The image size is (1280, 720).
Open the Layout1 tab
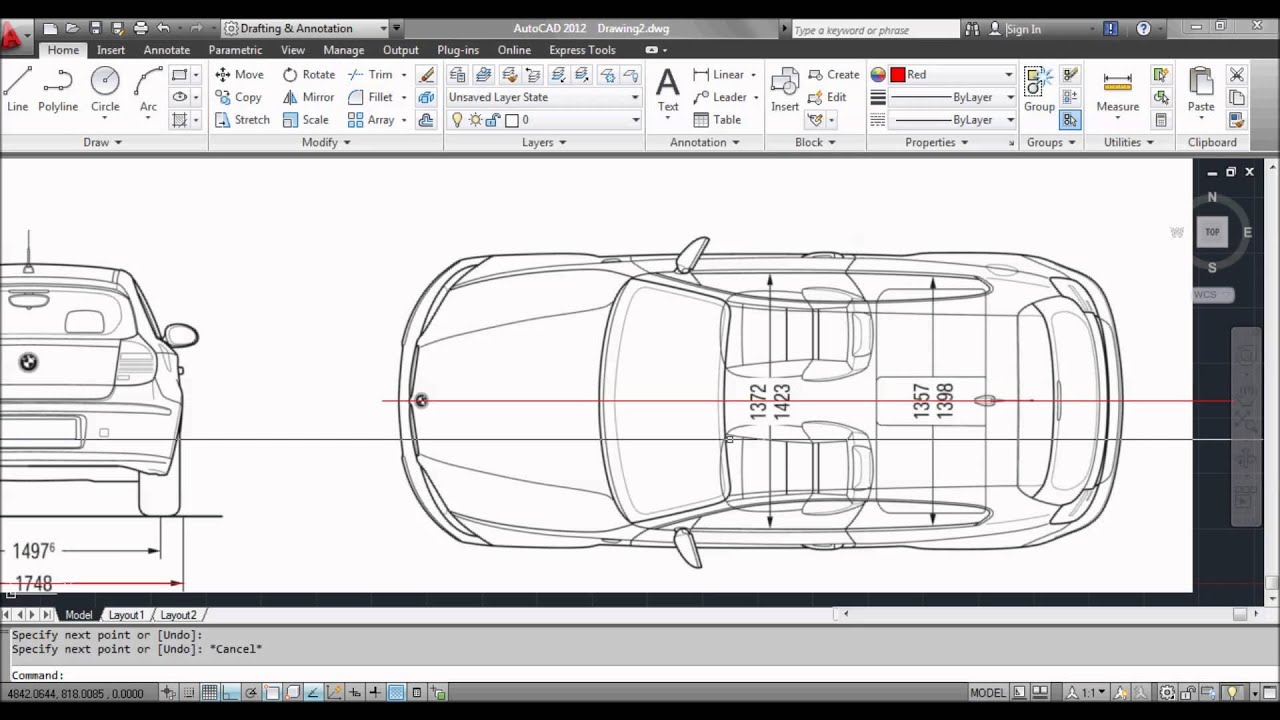pyautogui.click(x=126, y=615)
